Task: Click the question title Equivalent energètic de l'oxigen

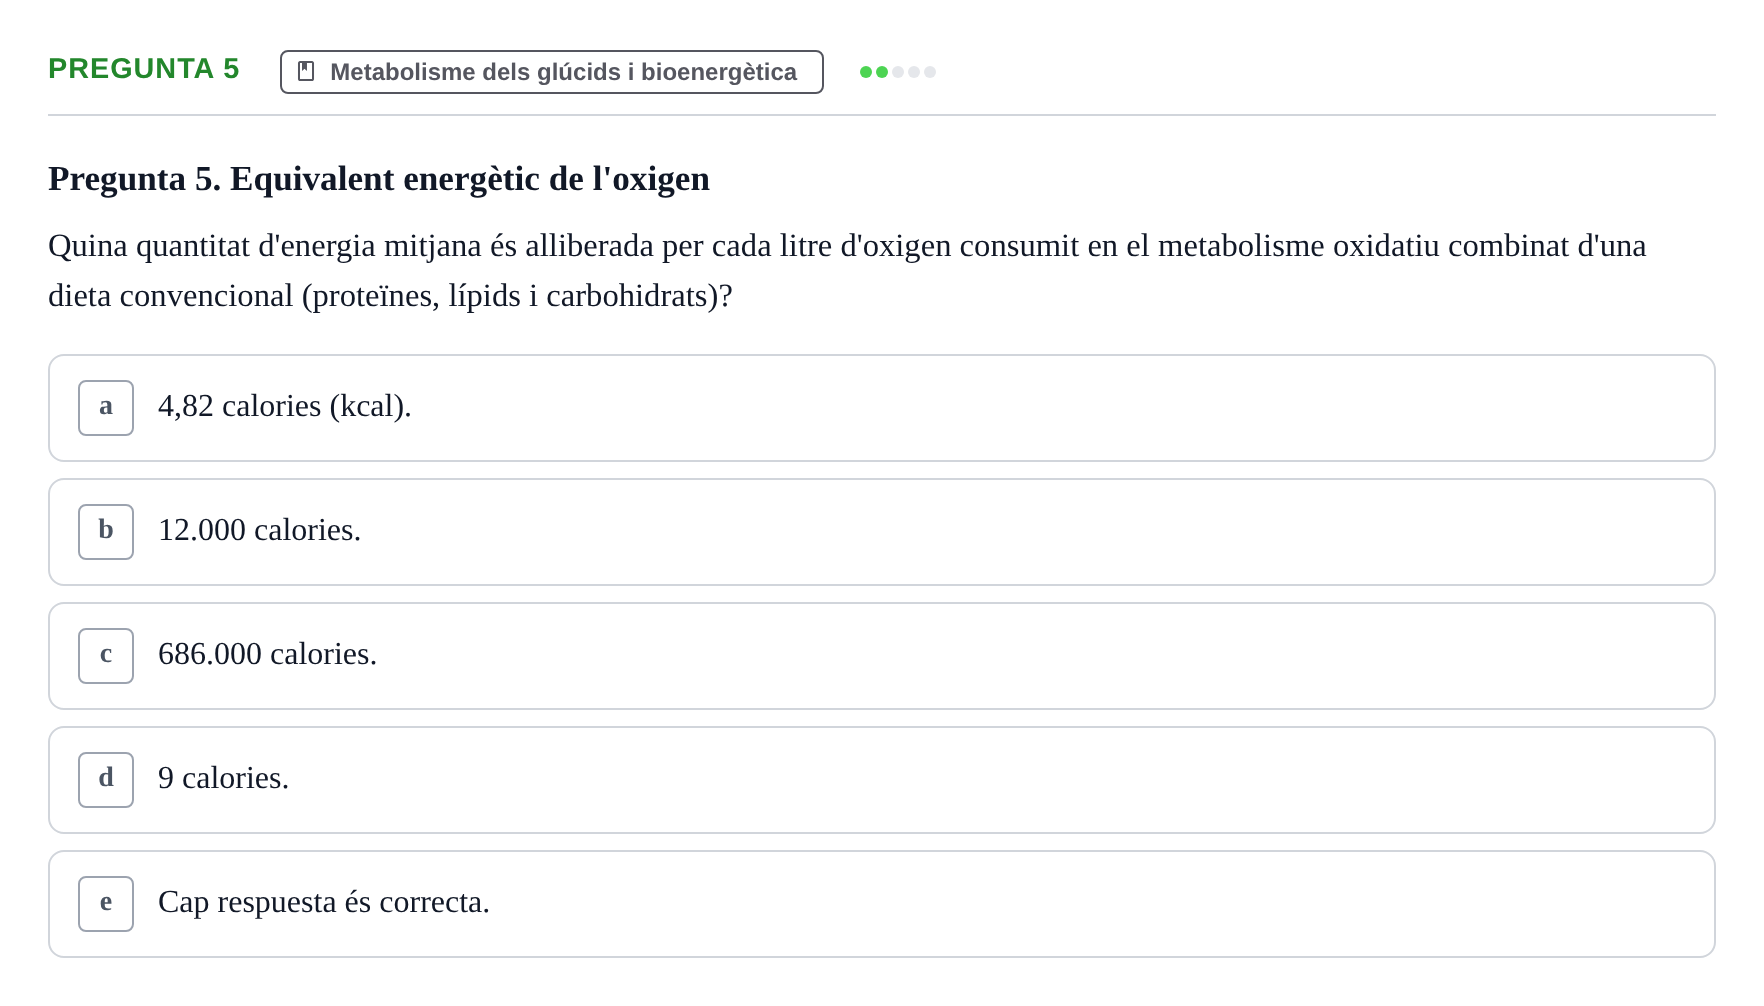Action: tap(470, 179)
